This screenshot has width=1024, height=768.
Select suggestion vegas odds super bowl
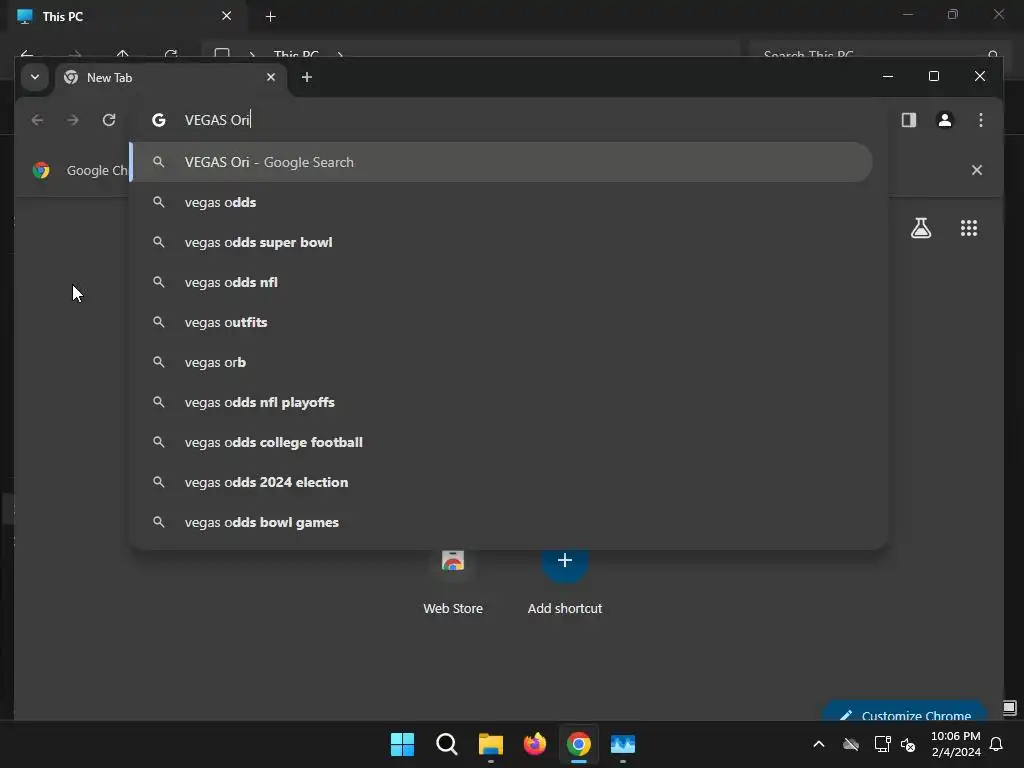pyautogui.click(x=502, y=242)
